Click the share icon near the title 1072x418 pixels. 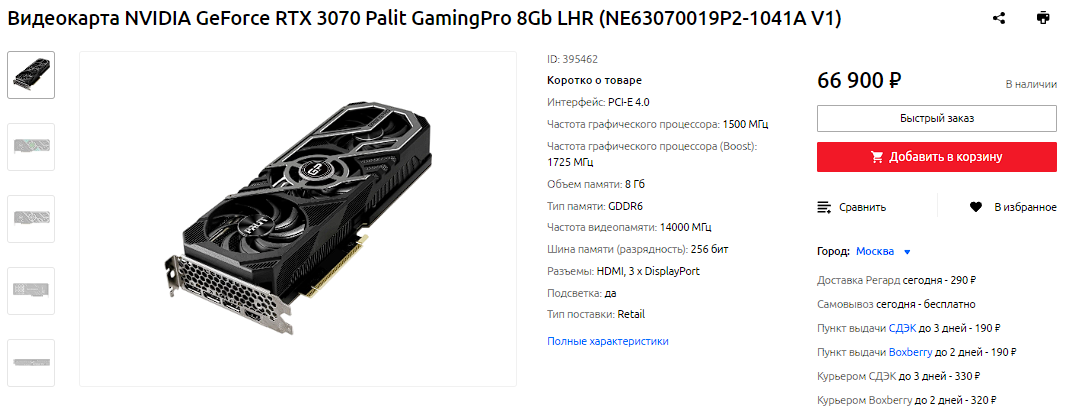[999, 18]
